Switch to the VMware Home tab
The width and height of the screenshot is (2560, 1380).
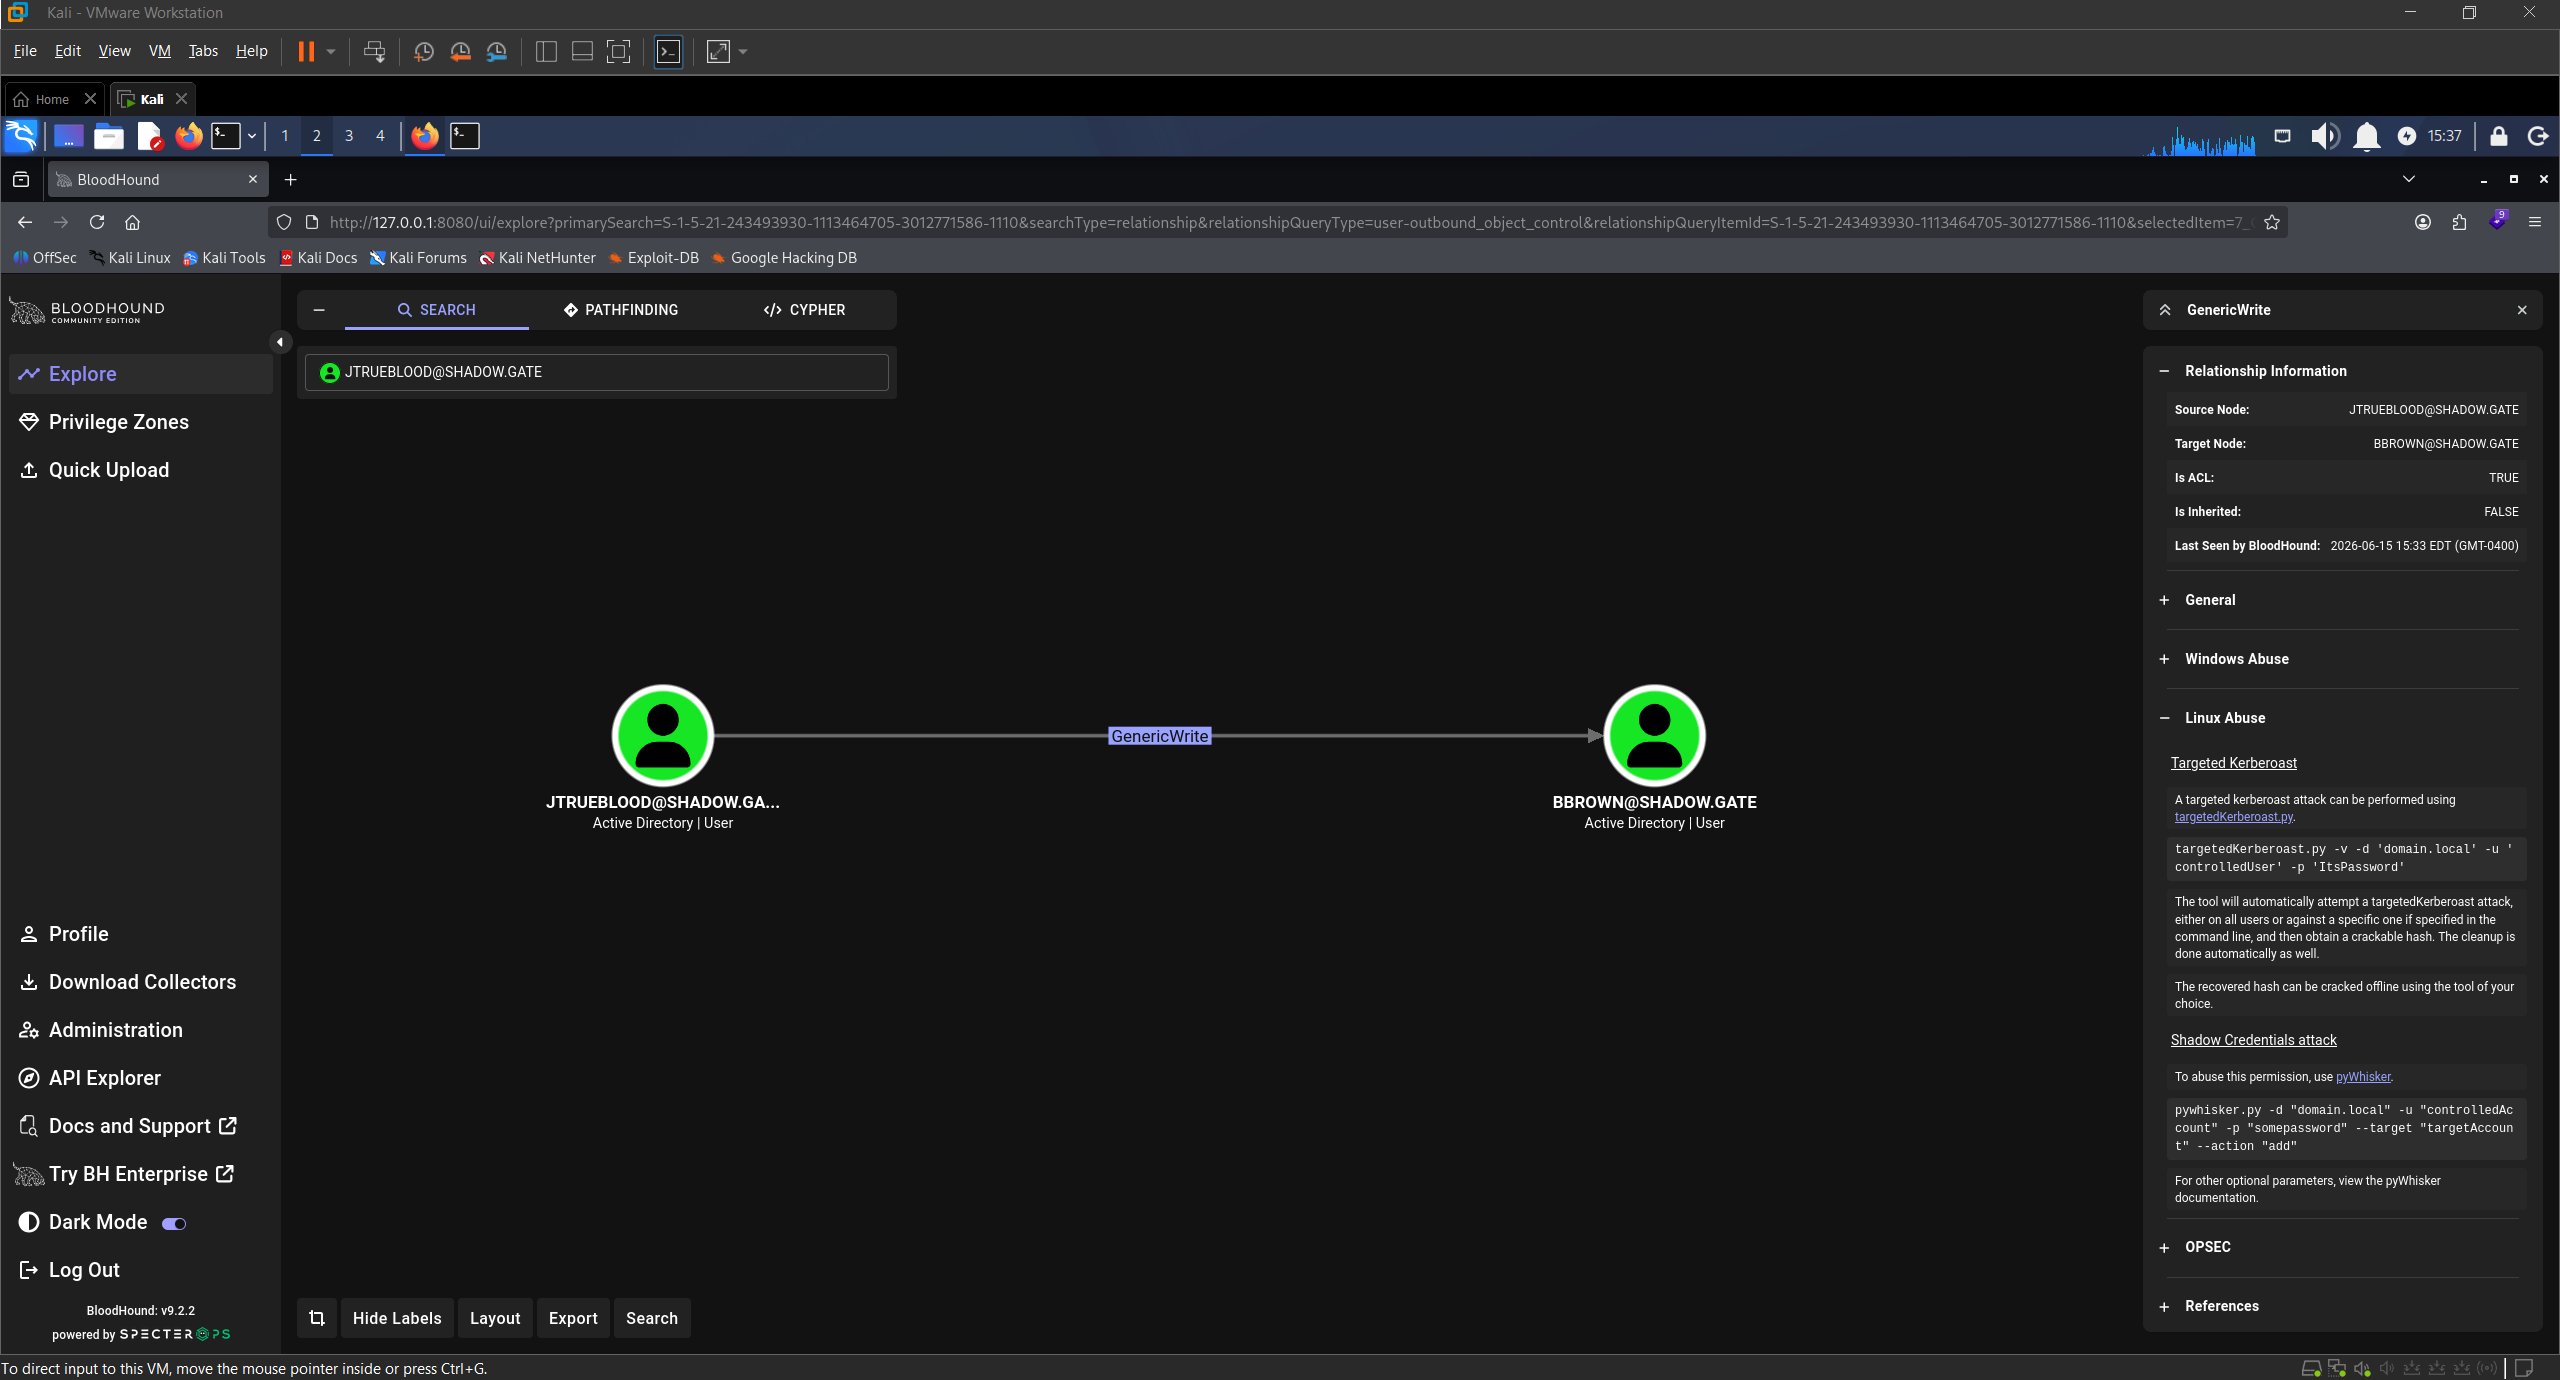pyautogui.click(x=43, y=99)
